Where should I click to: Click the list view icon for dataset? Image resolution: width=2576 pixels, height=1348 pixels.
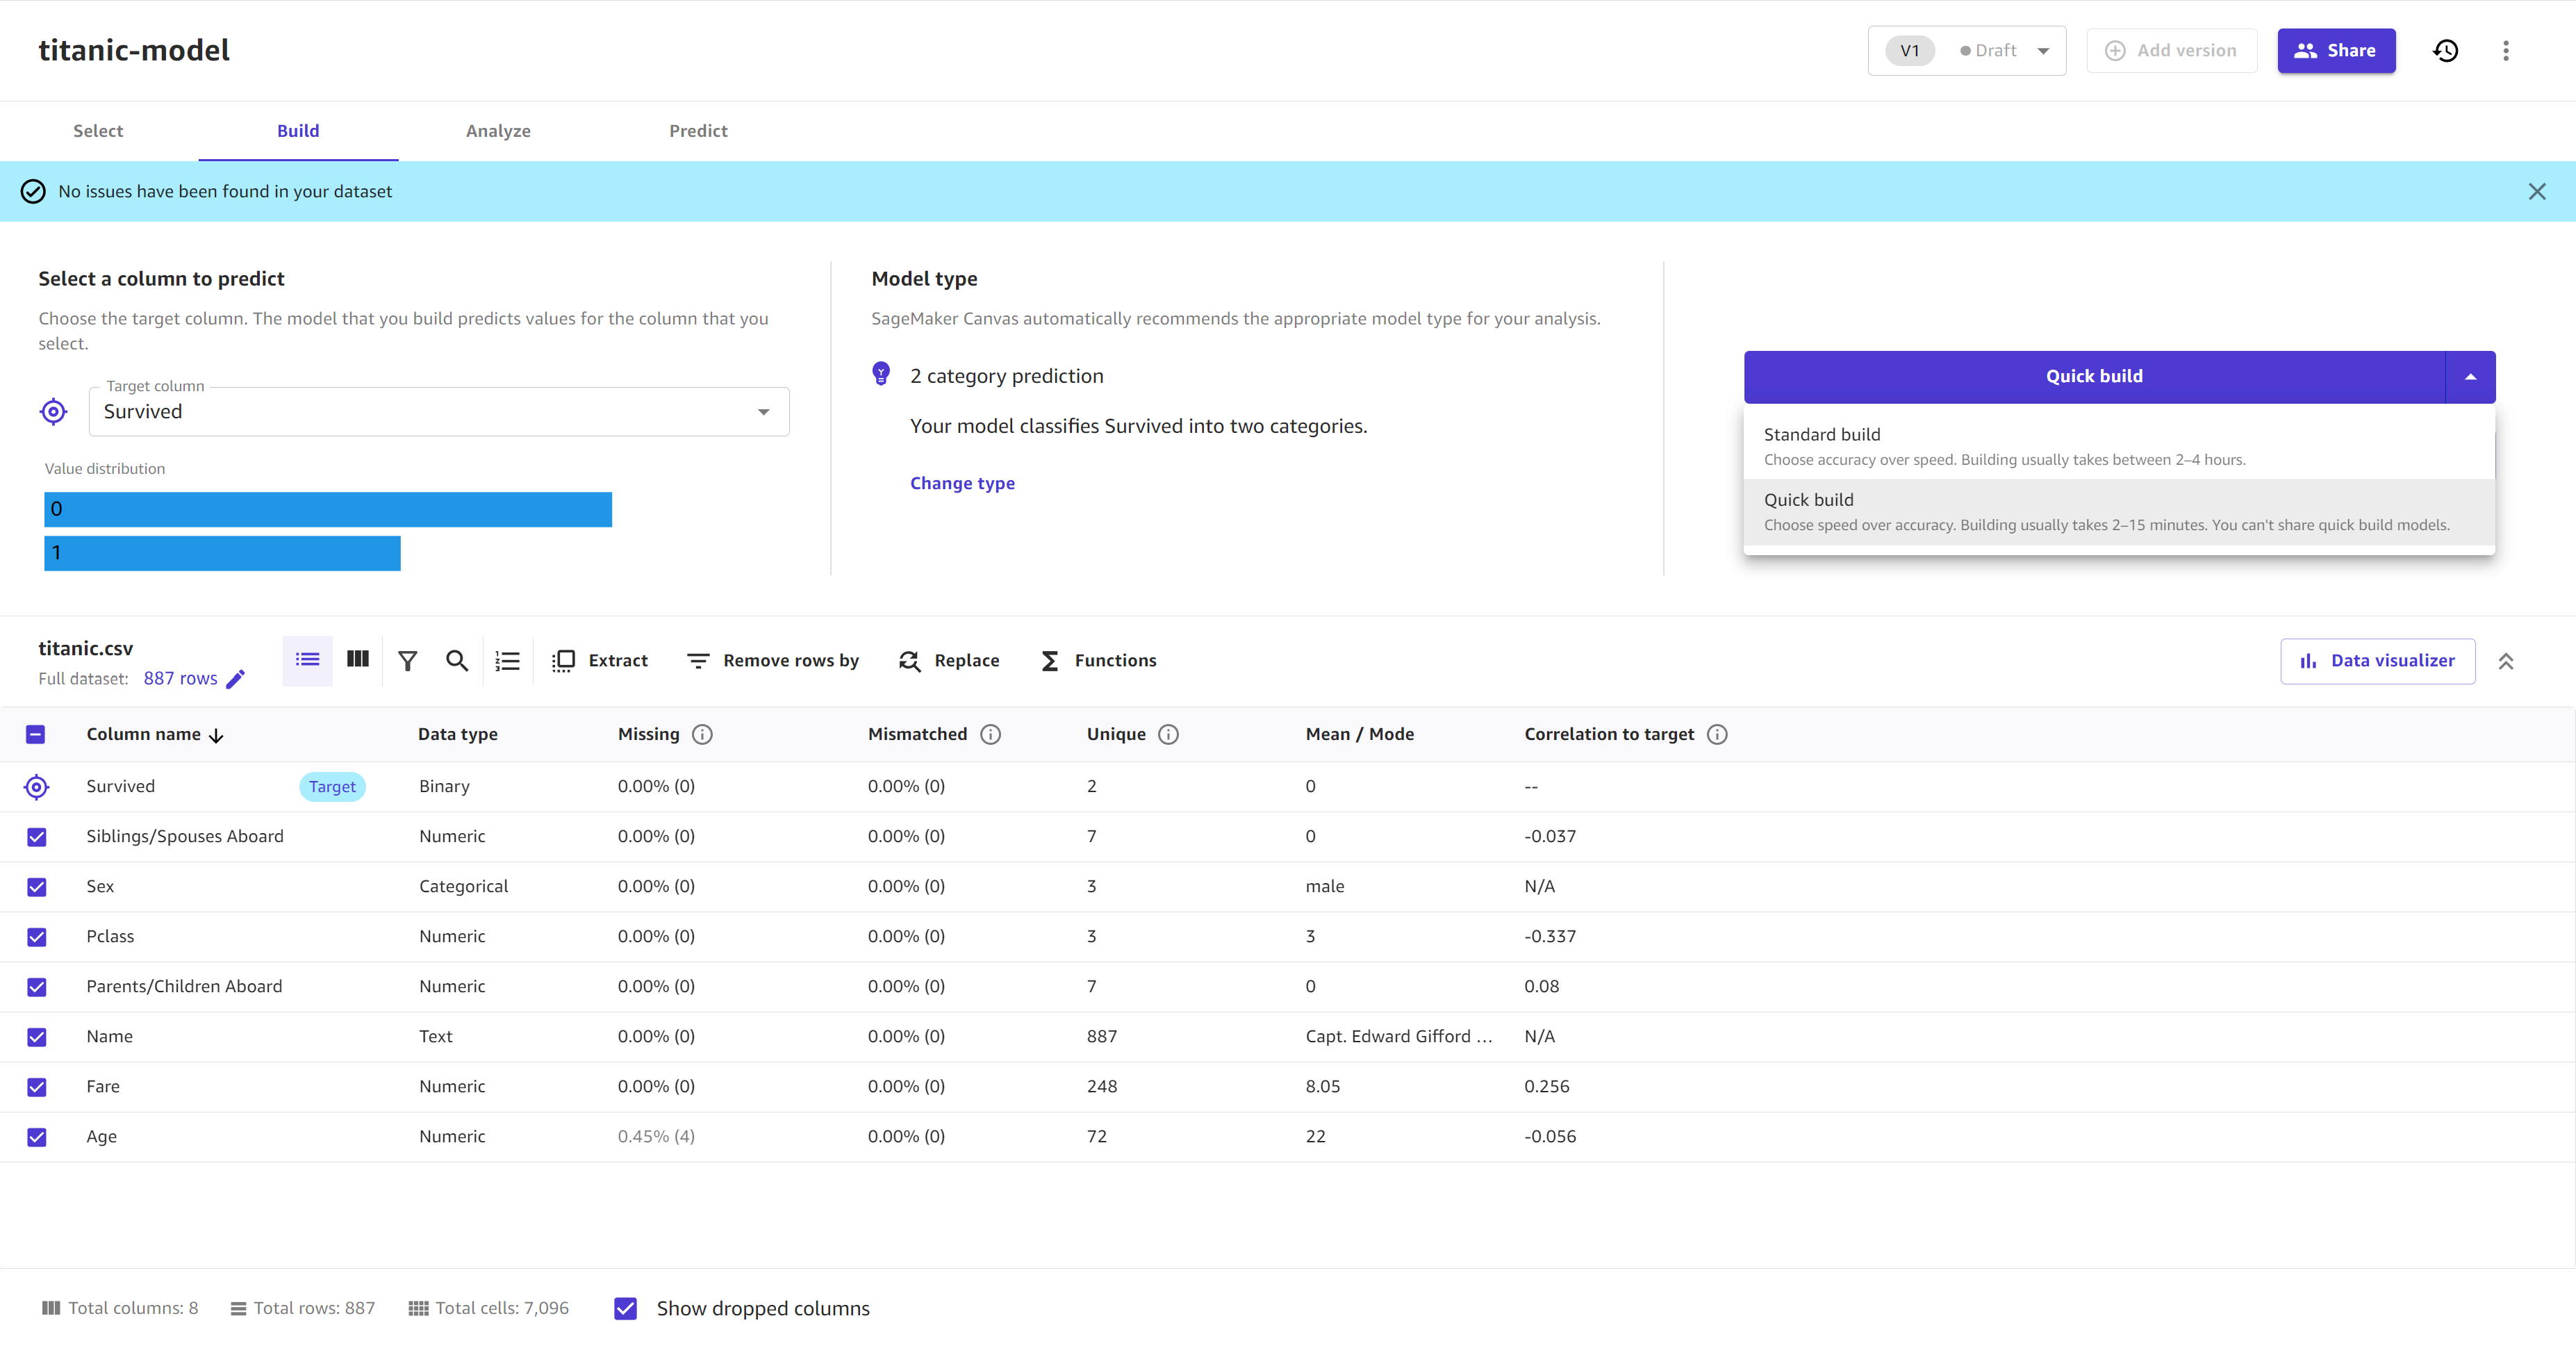pos(308,659)
